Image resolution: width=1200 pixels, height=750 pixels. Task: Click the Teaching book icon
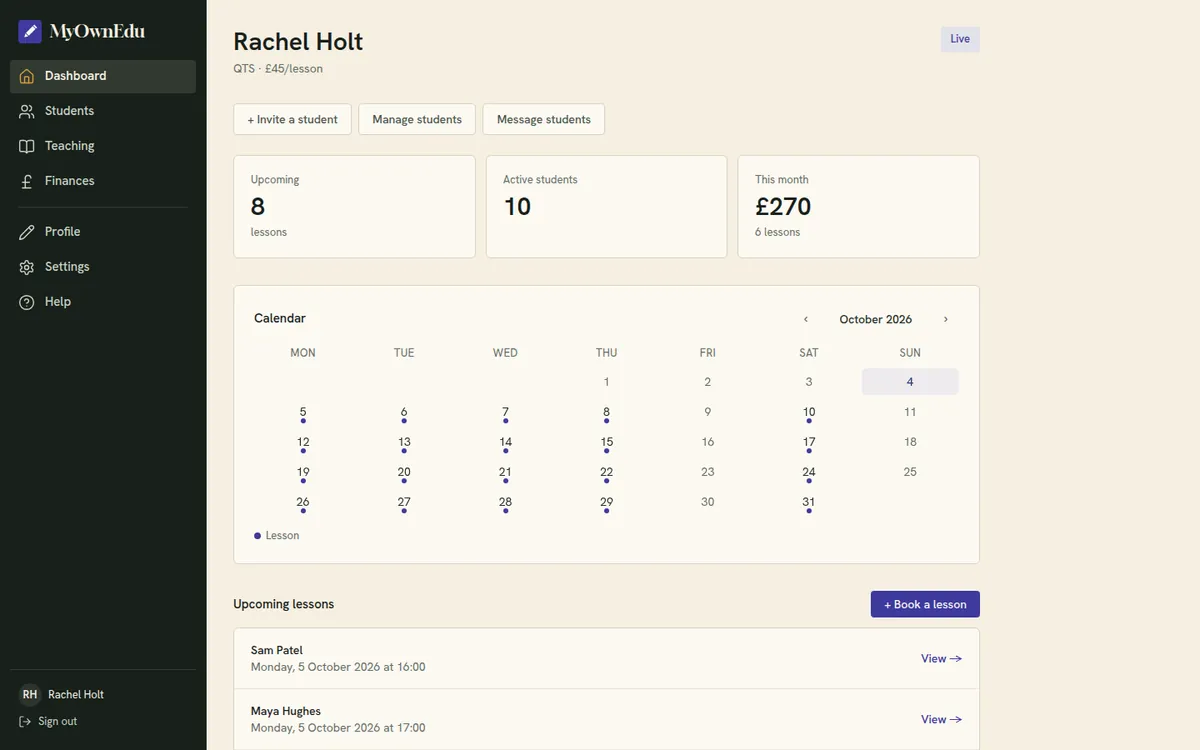tap(27, 146)
